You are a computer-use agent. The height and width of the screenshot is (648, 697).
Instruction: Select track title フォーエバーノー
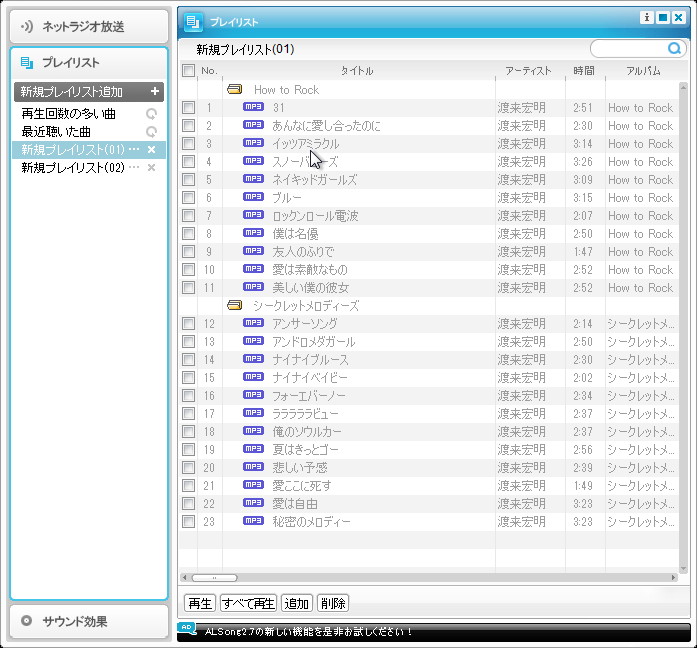click(309, 396)
